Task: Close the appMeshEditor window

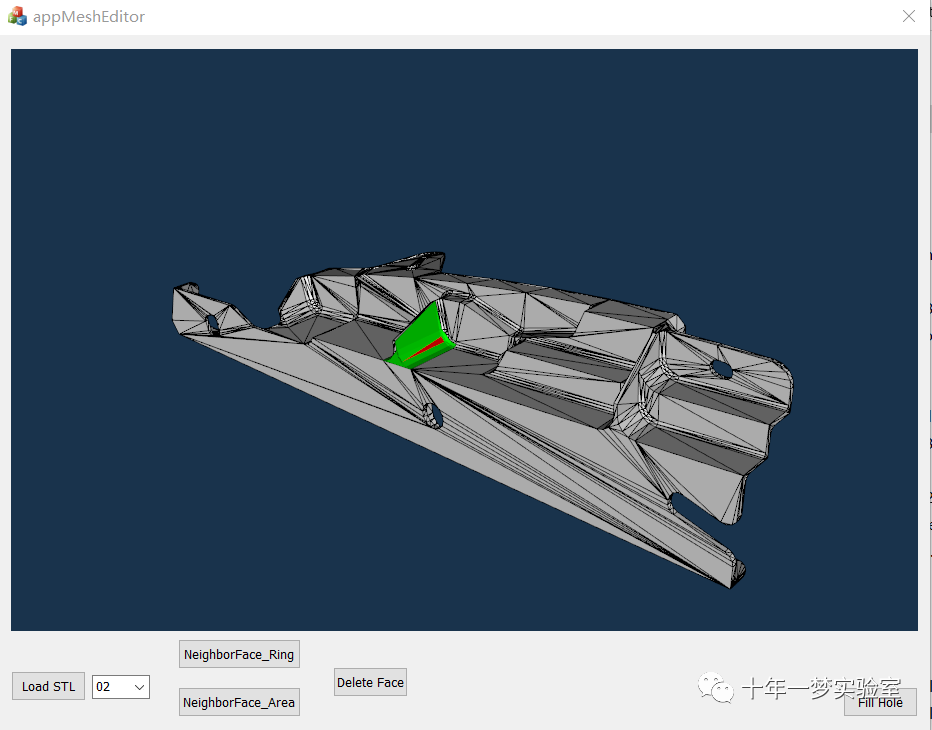Action: tap(909, 16)
